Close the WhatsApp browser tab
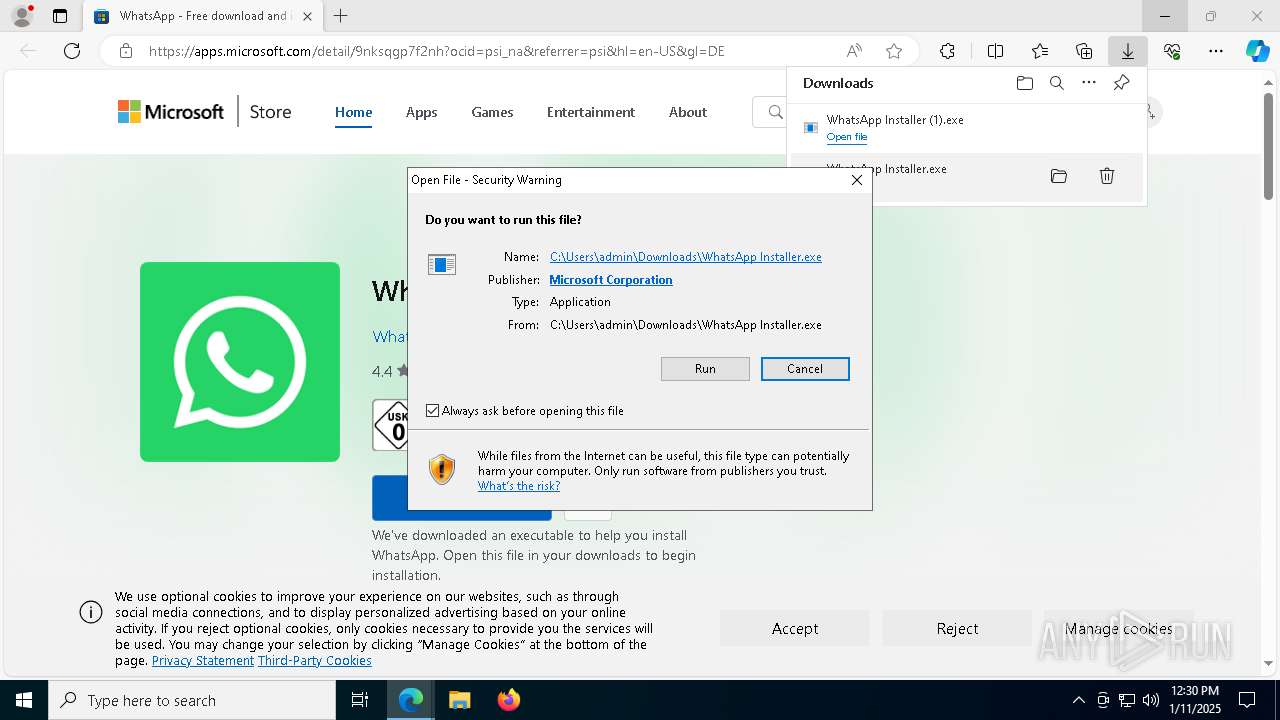 tap(307, 16)
